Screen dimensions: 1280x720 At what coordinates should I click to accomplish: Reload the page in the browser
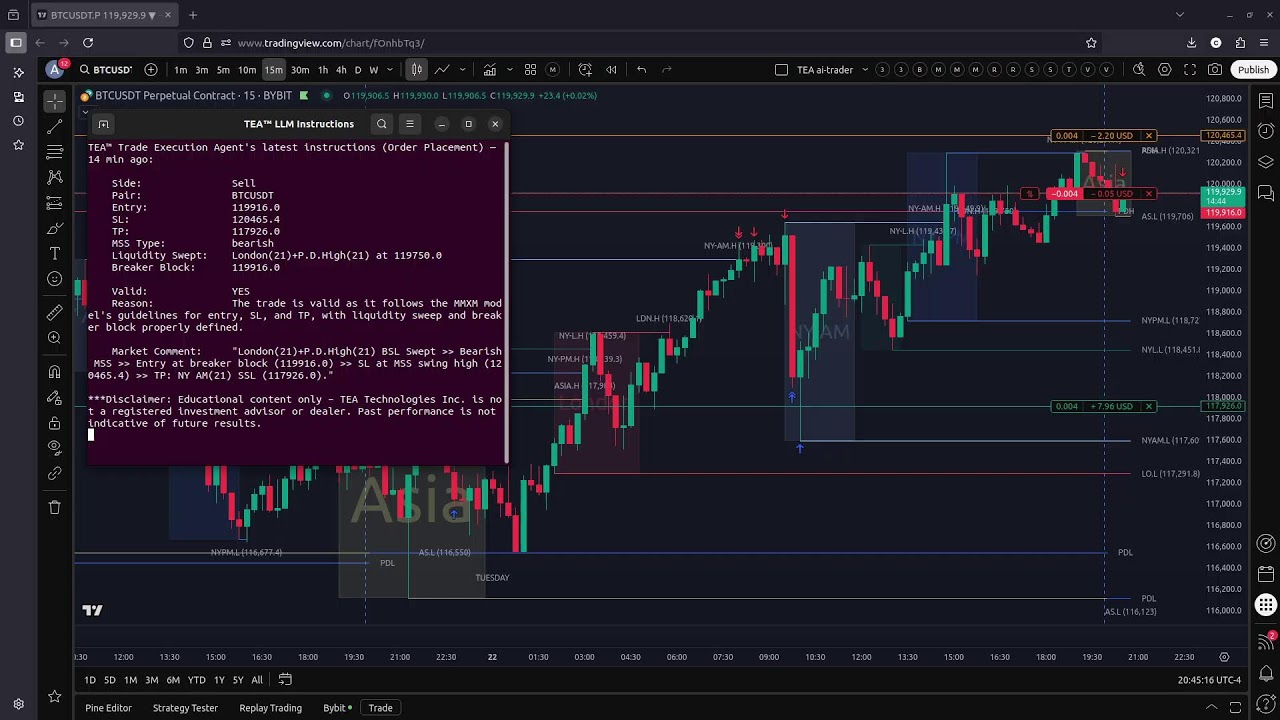pyautogui.click(x=88, y=43)
